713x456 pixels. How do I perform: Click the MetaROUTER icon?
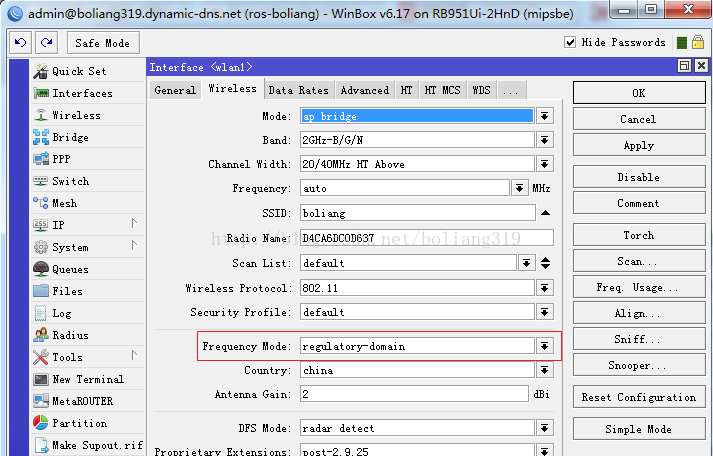(x=40, y=401)
